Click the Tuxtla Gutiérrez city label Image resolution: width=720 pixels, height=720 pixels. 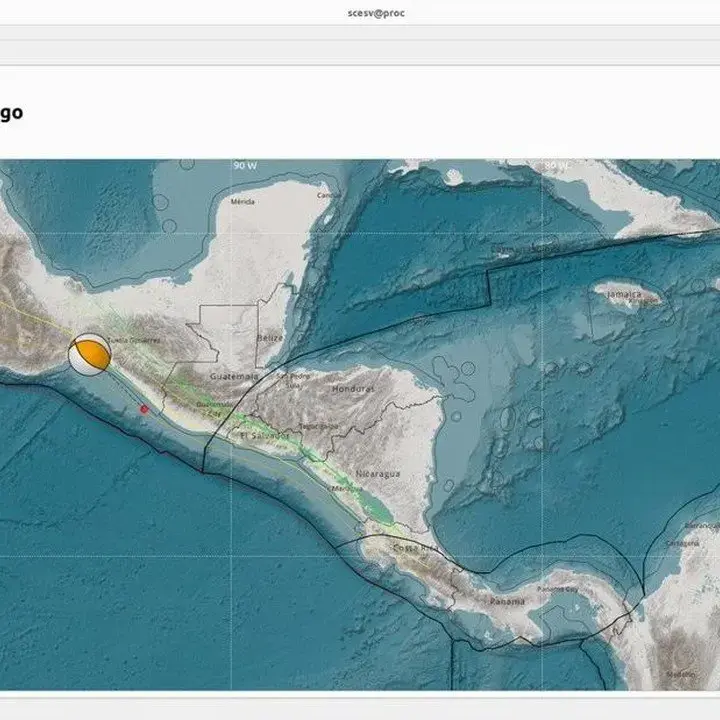tap(134, 340)
